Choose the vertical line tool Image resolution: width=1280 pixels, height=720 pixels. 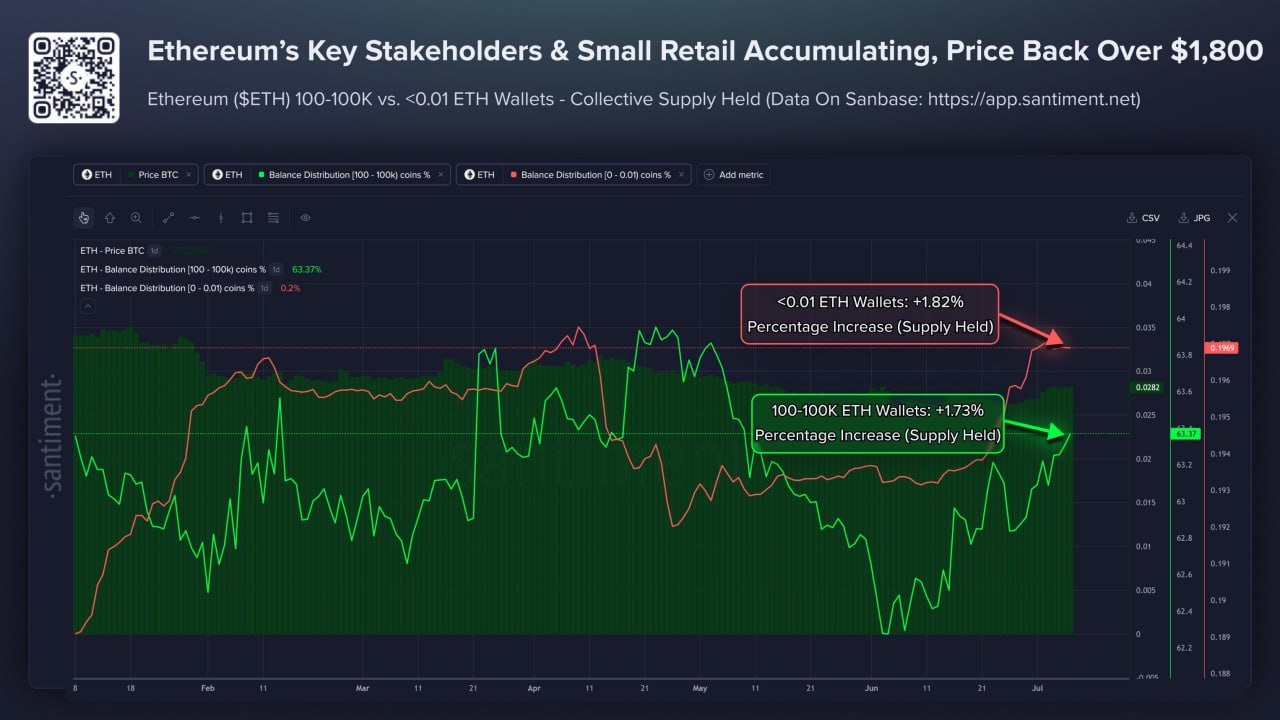pyautogui.click(x=221, y=217)
